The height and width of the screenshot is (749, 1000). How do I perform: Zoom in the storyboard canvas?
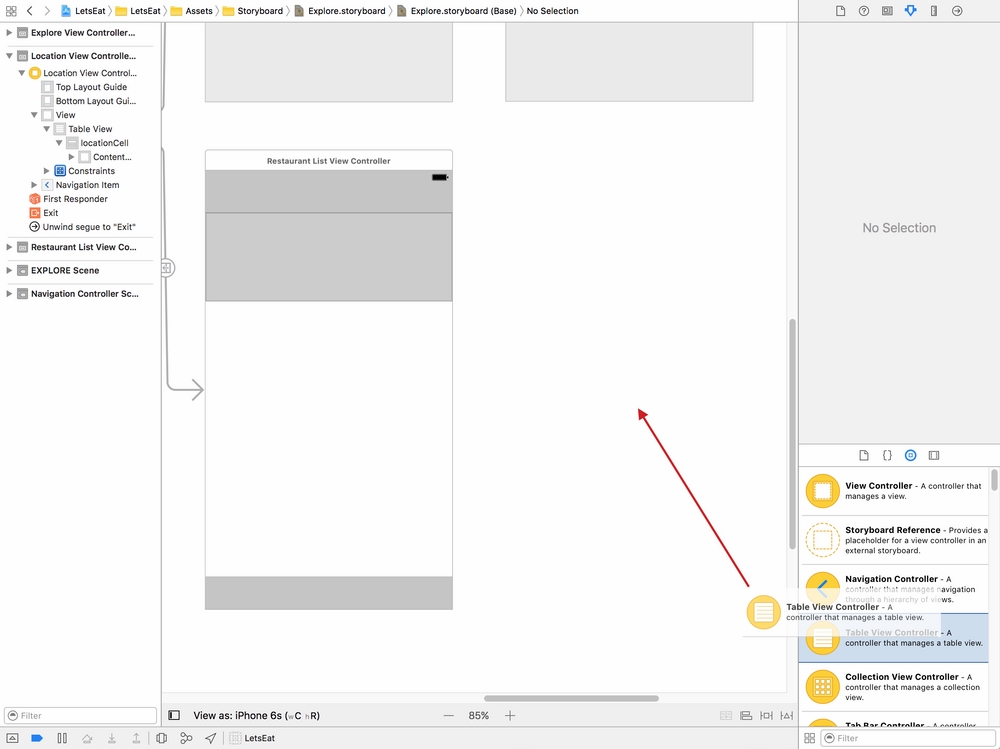(x=510, y=716)
